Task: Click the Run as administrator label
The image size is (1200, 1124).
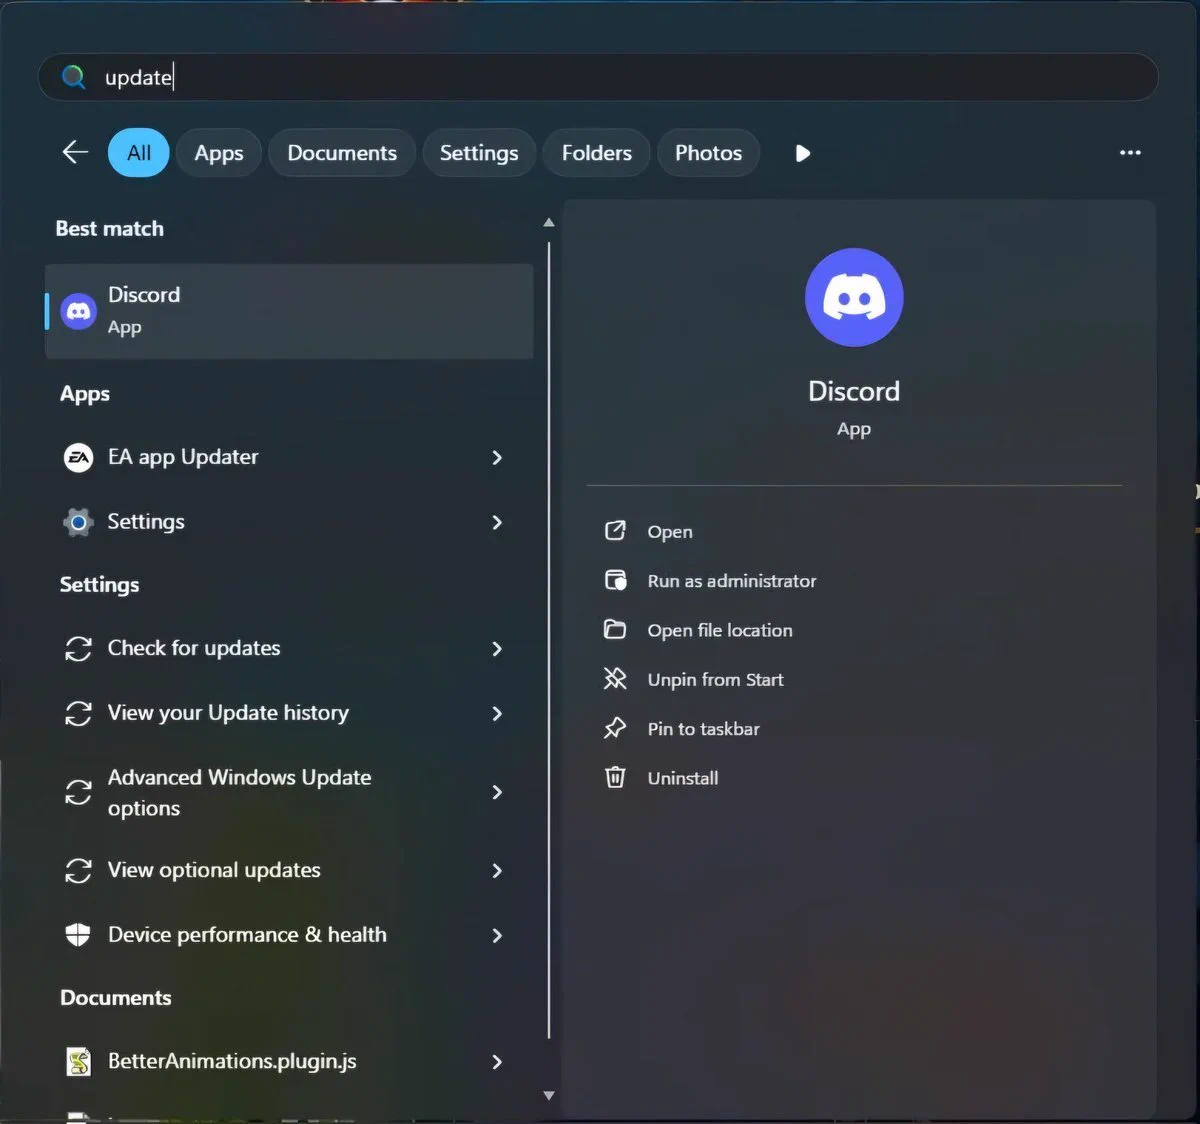Action: pyautogui.click(x=732, y=581)
